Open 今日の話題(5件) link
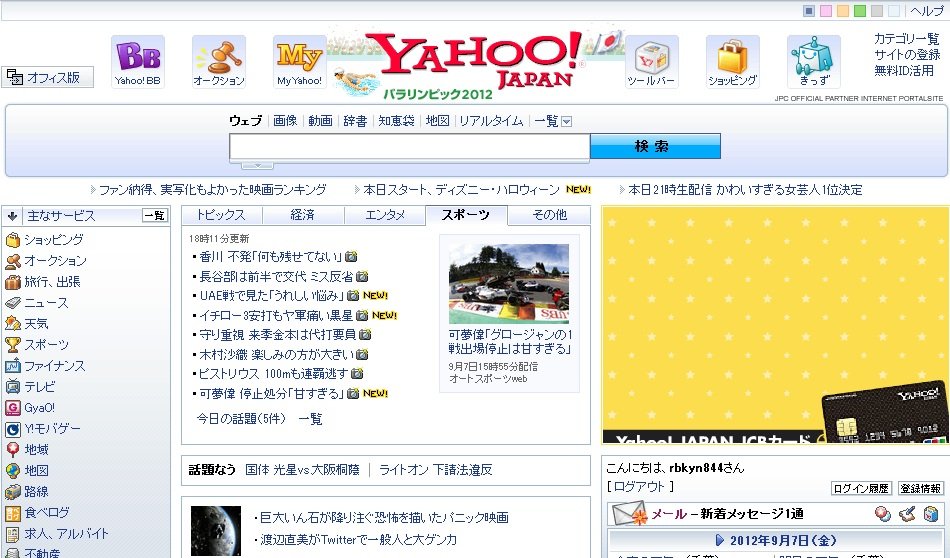 pyautogui.click(x=241, y=419)
